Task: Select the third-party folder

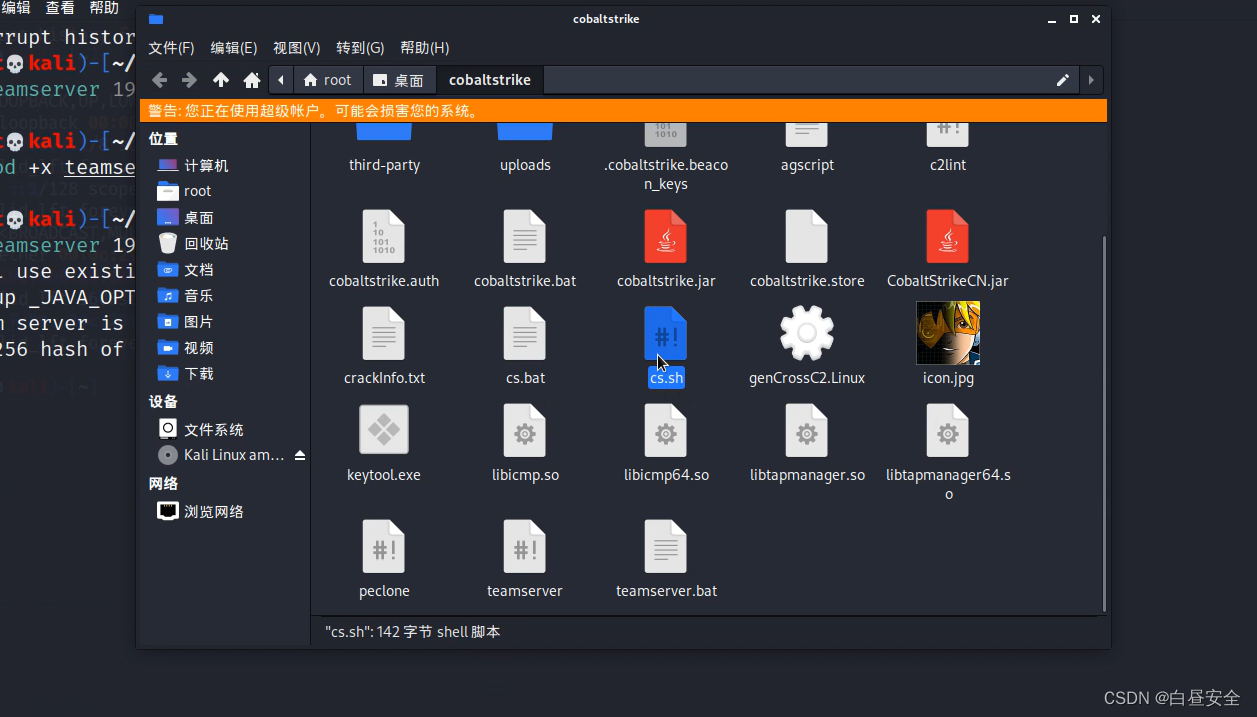Action: click(384, 147)
